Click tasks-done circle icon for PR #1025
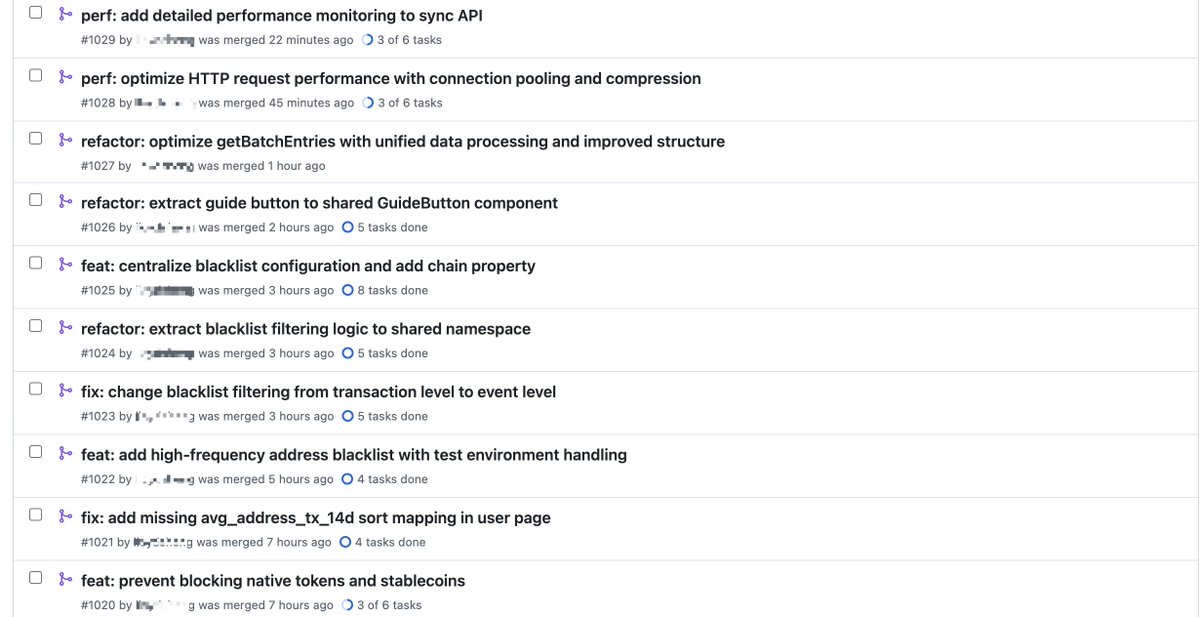 tap(348, 290)
